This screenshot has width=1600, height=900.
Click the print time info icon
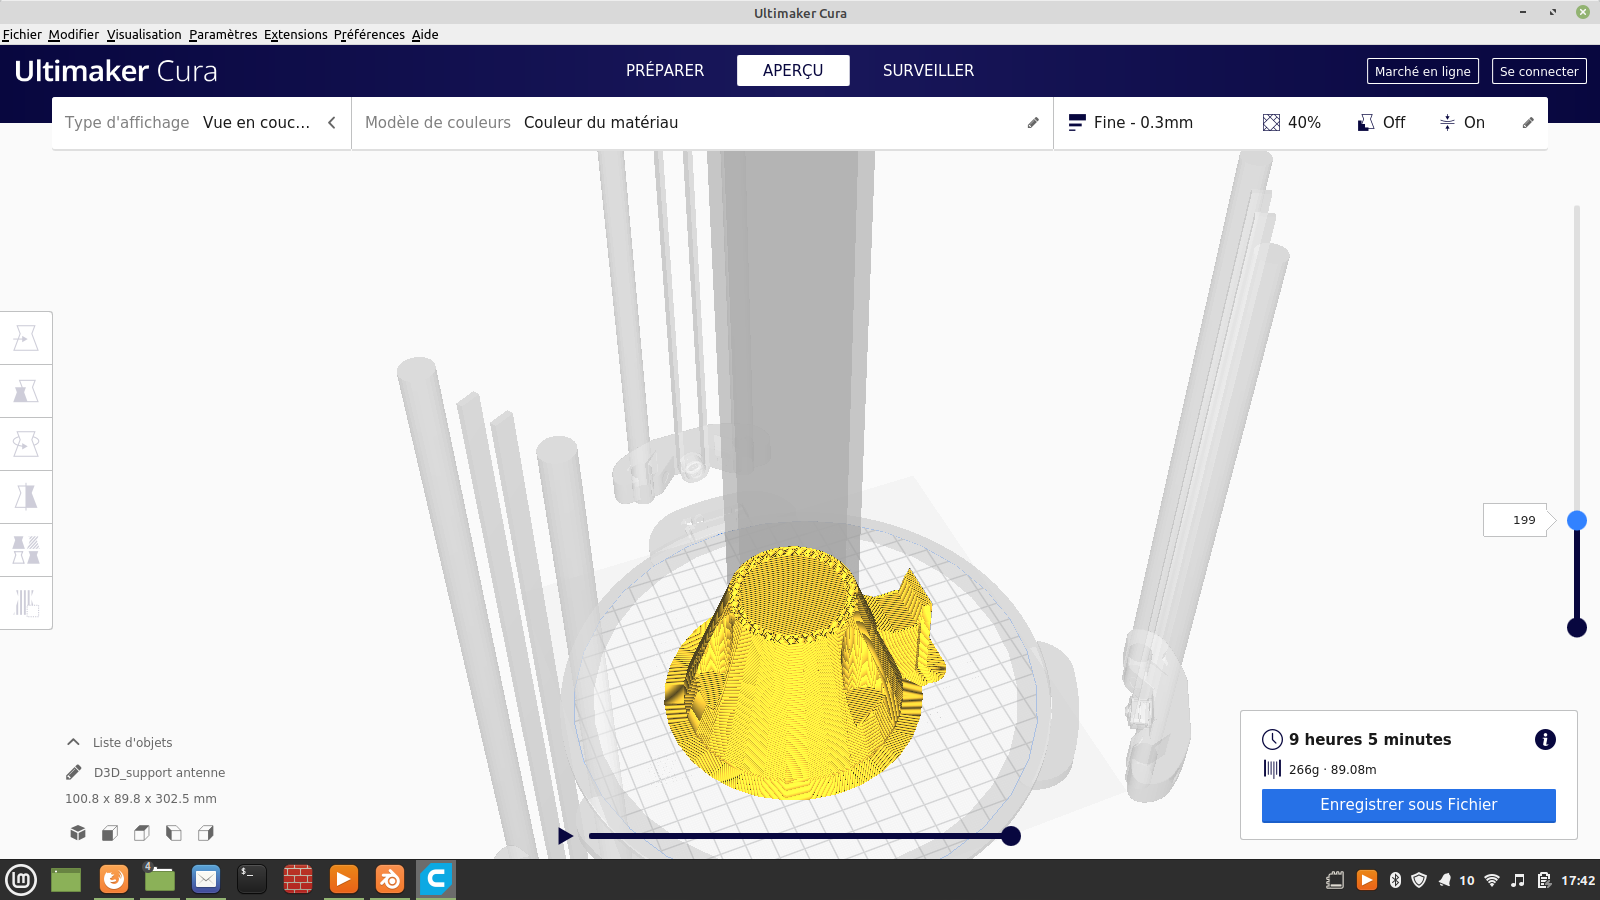[x=1545, y=740]
